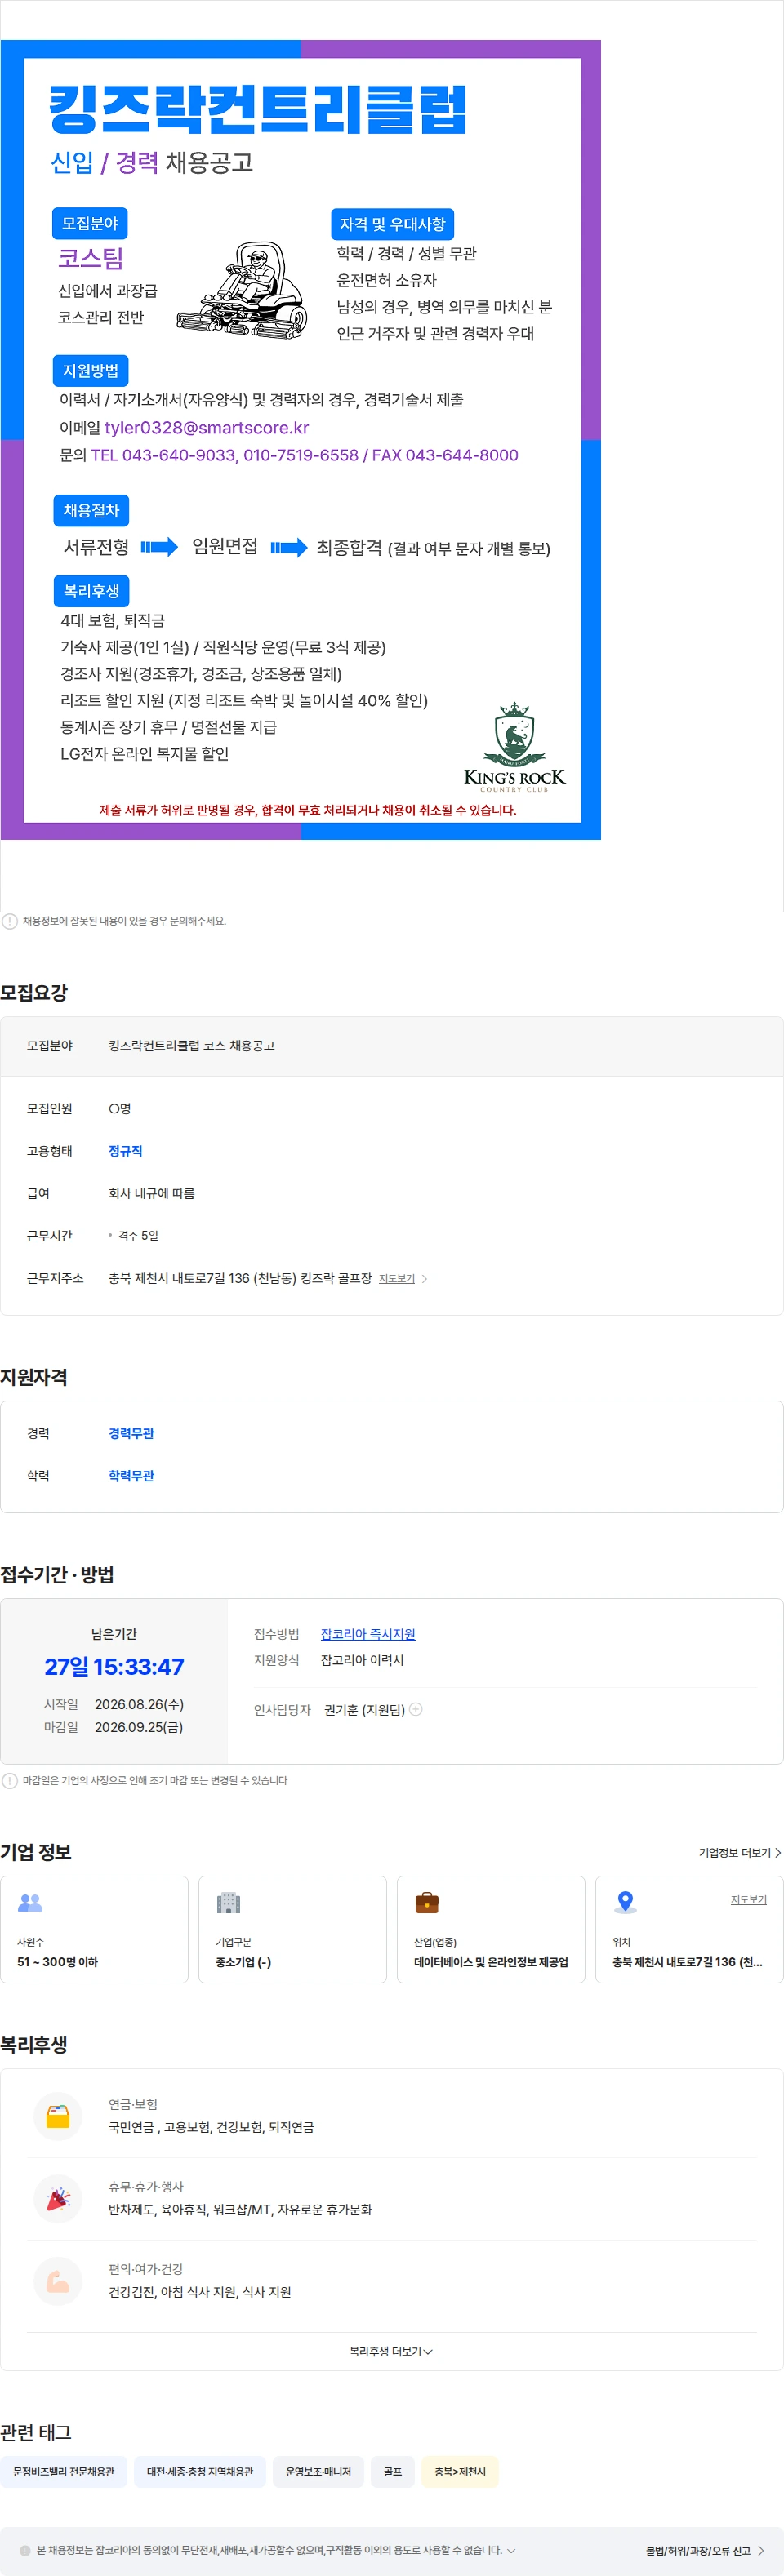Select the 충북>제천시 tag

click(460, 2471)
